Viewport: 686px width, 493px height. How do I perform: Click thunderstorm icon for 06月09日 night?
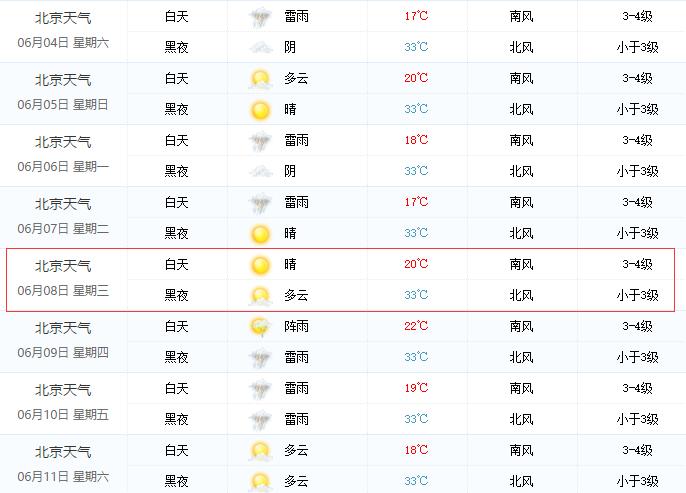260,358
